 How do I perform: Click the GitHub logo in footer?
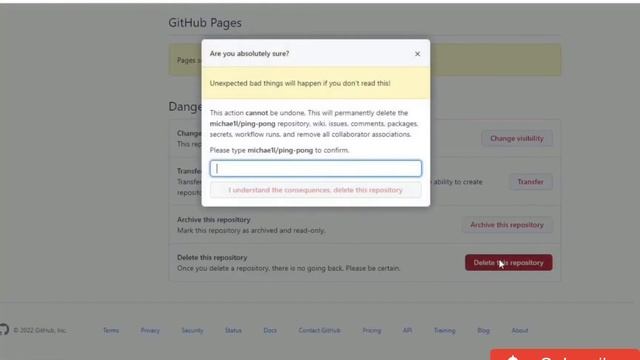(x=4, y=329)
